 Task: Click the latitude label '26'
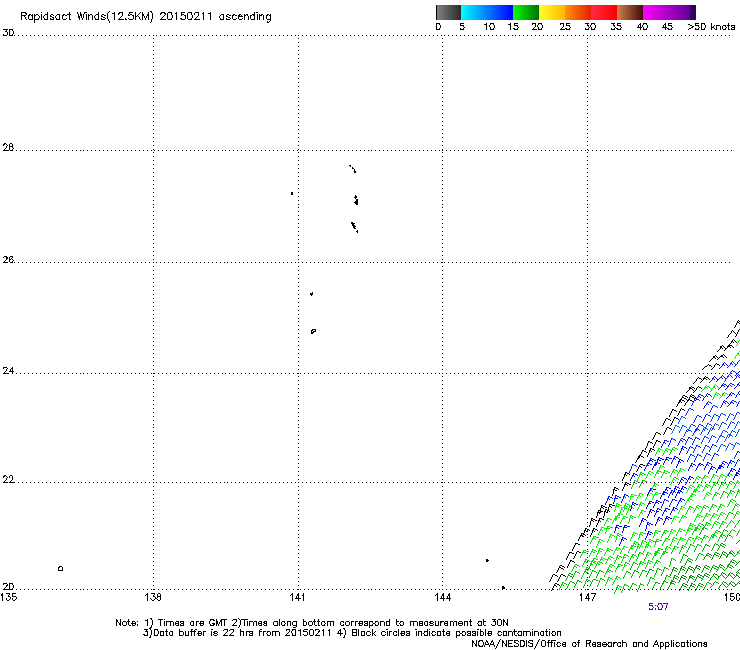coord(8,259)
